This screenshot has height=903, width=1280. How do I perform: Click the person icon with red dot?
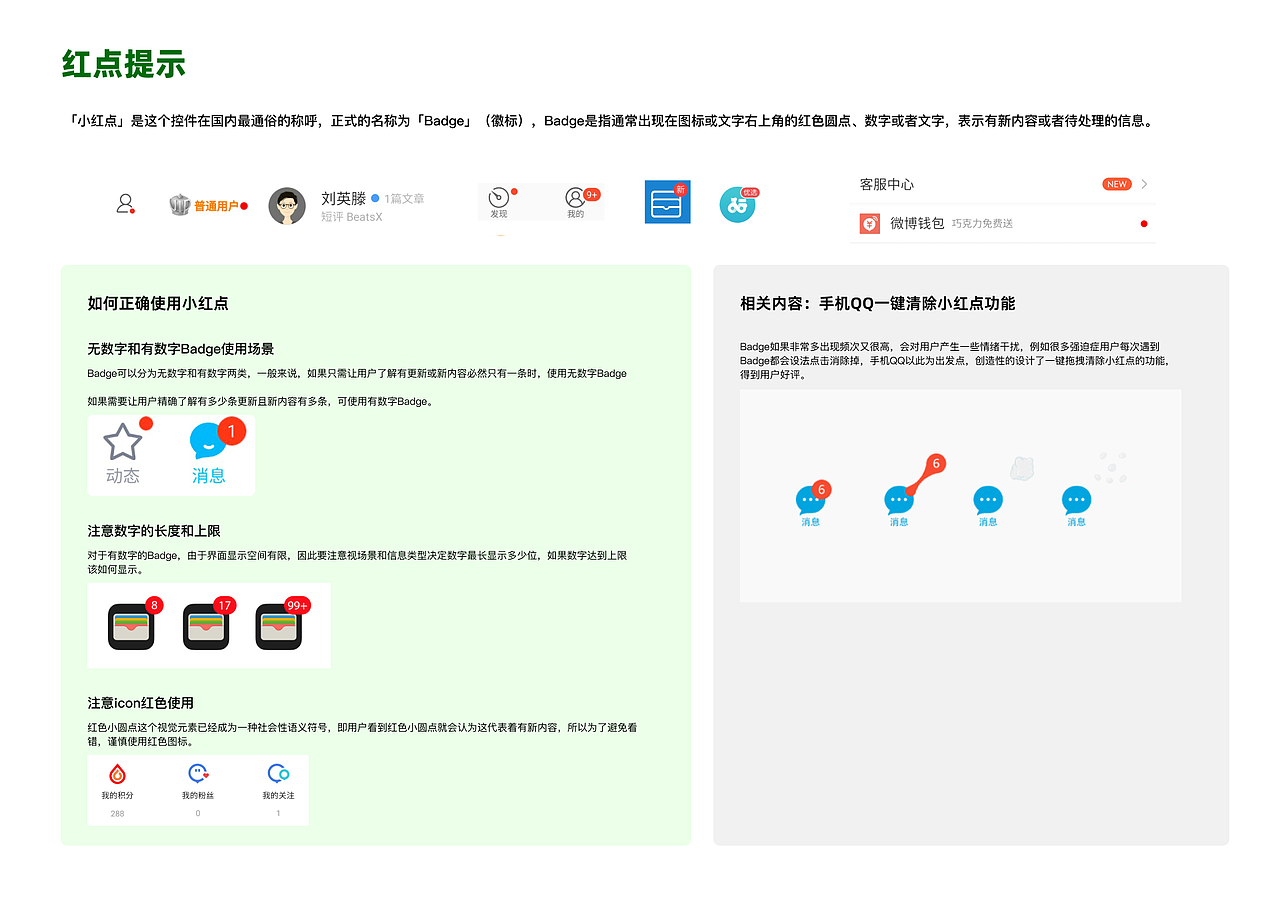point(124,202)
